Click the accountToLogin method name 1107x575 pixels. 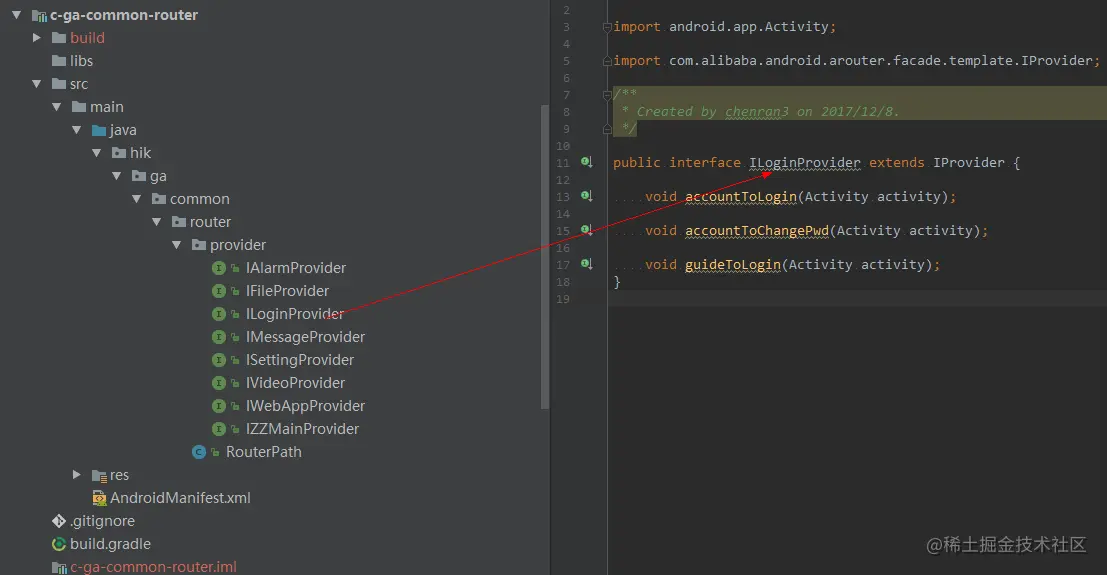click(741, 196)
